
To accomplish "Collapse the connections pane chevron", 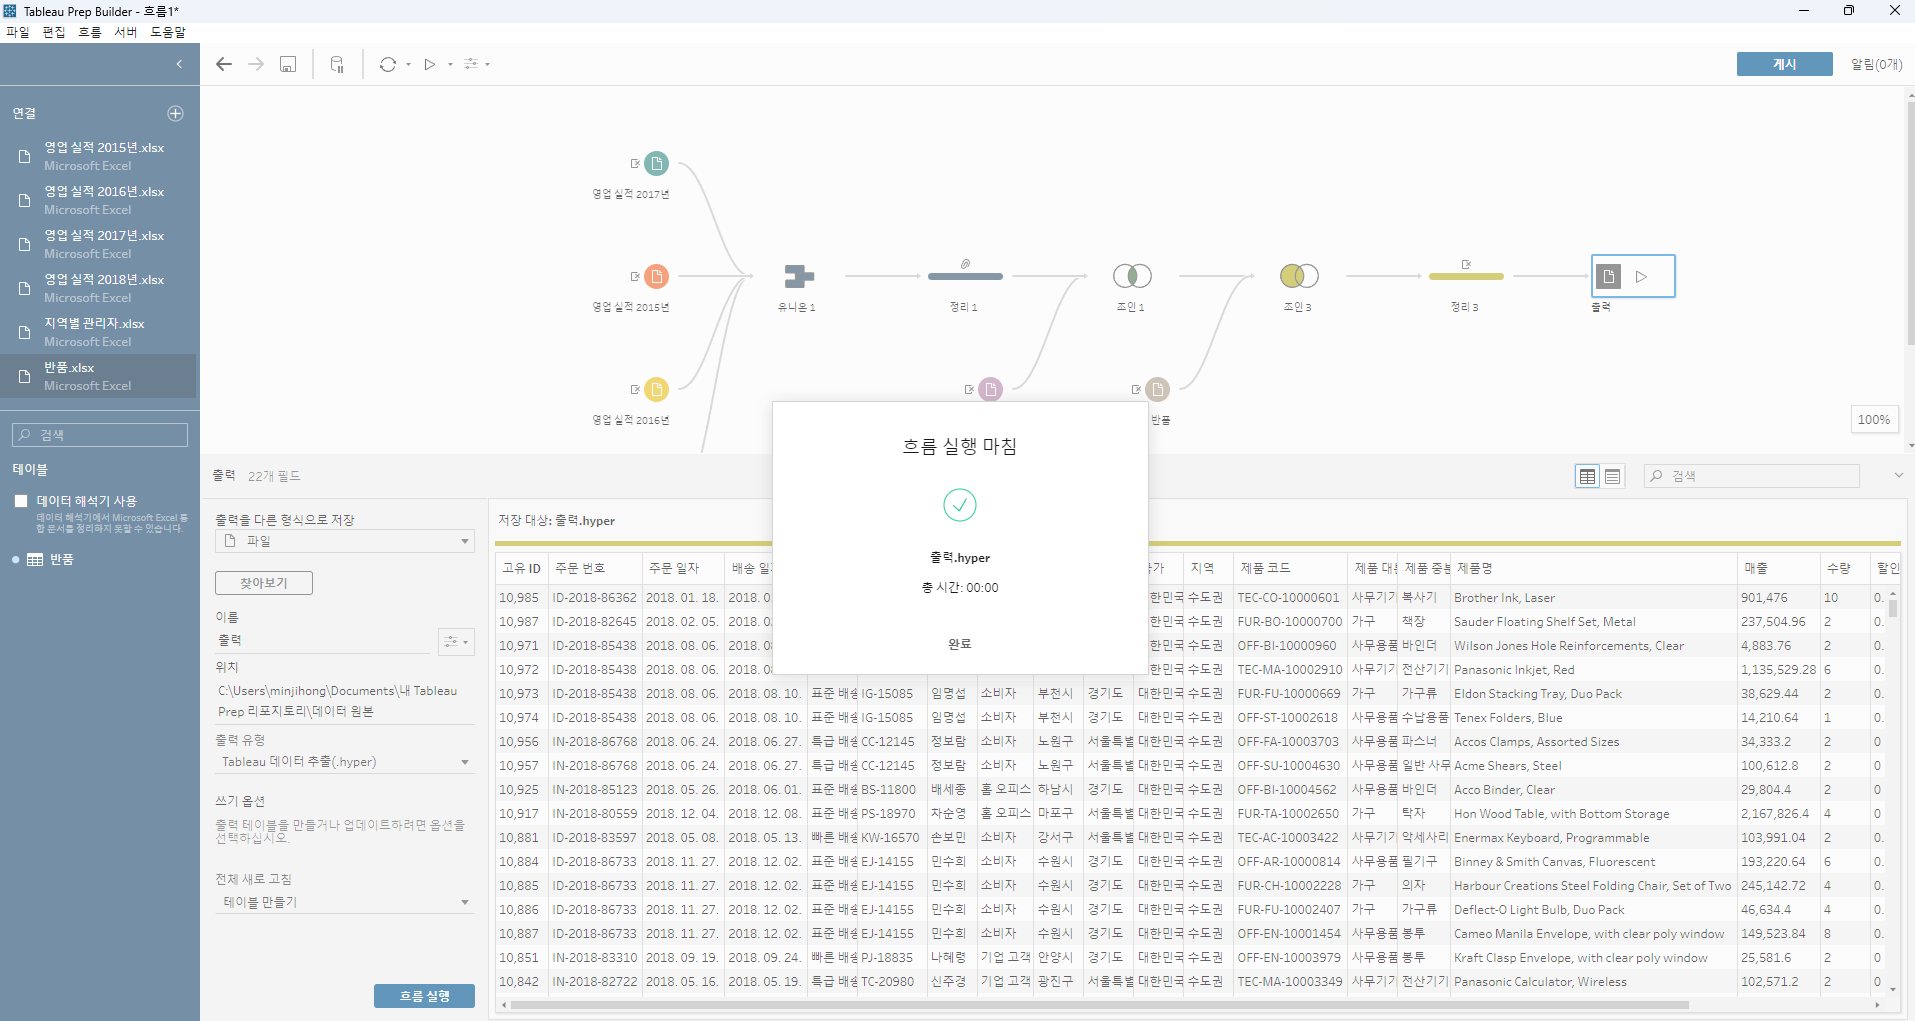I will click(179, 64).
